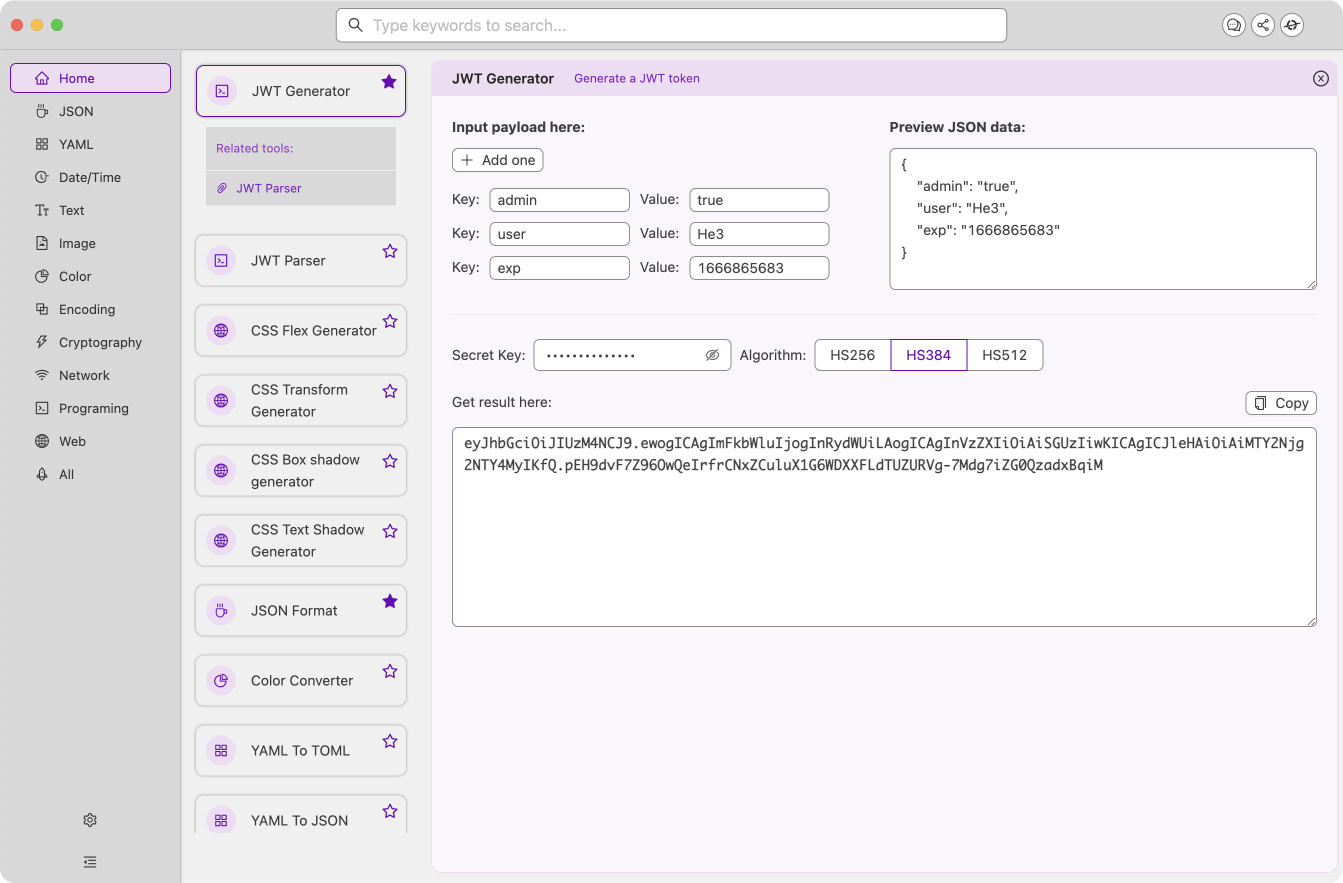
Task: Select HS512 algorithm
Action: (1004, 355)
